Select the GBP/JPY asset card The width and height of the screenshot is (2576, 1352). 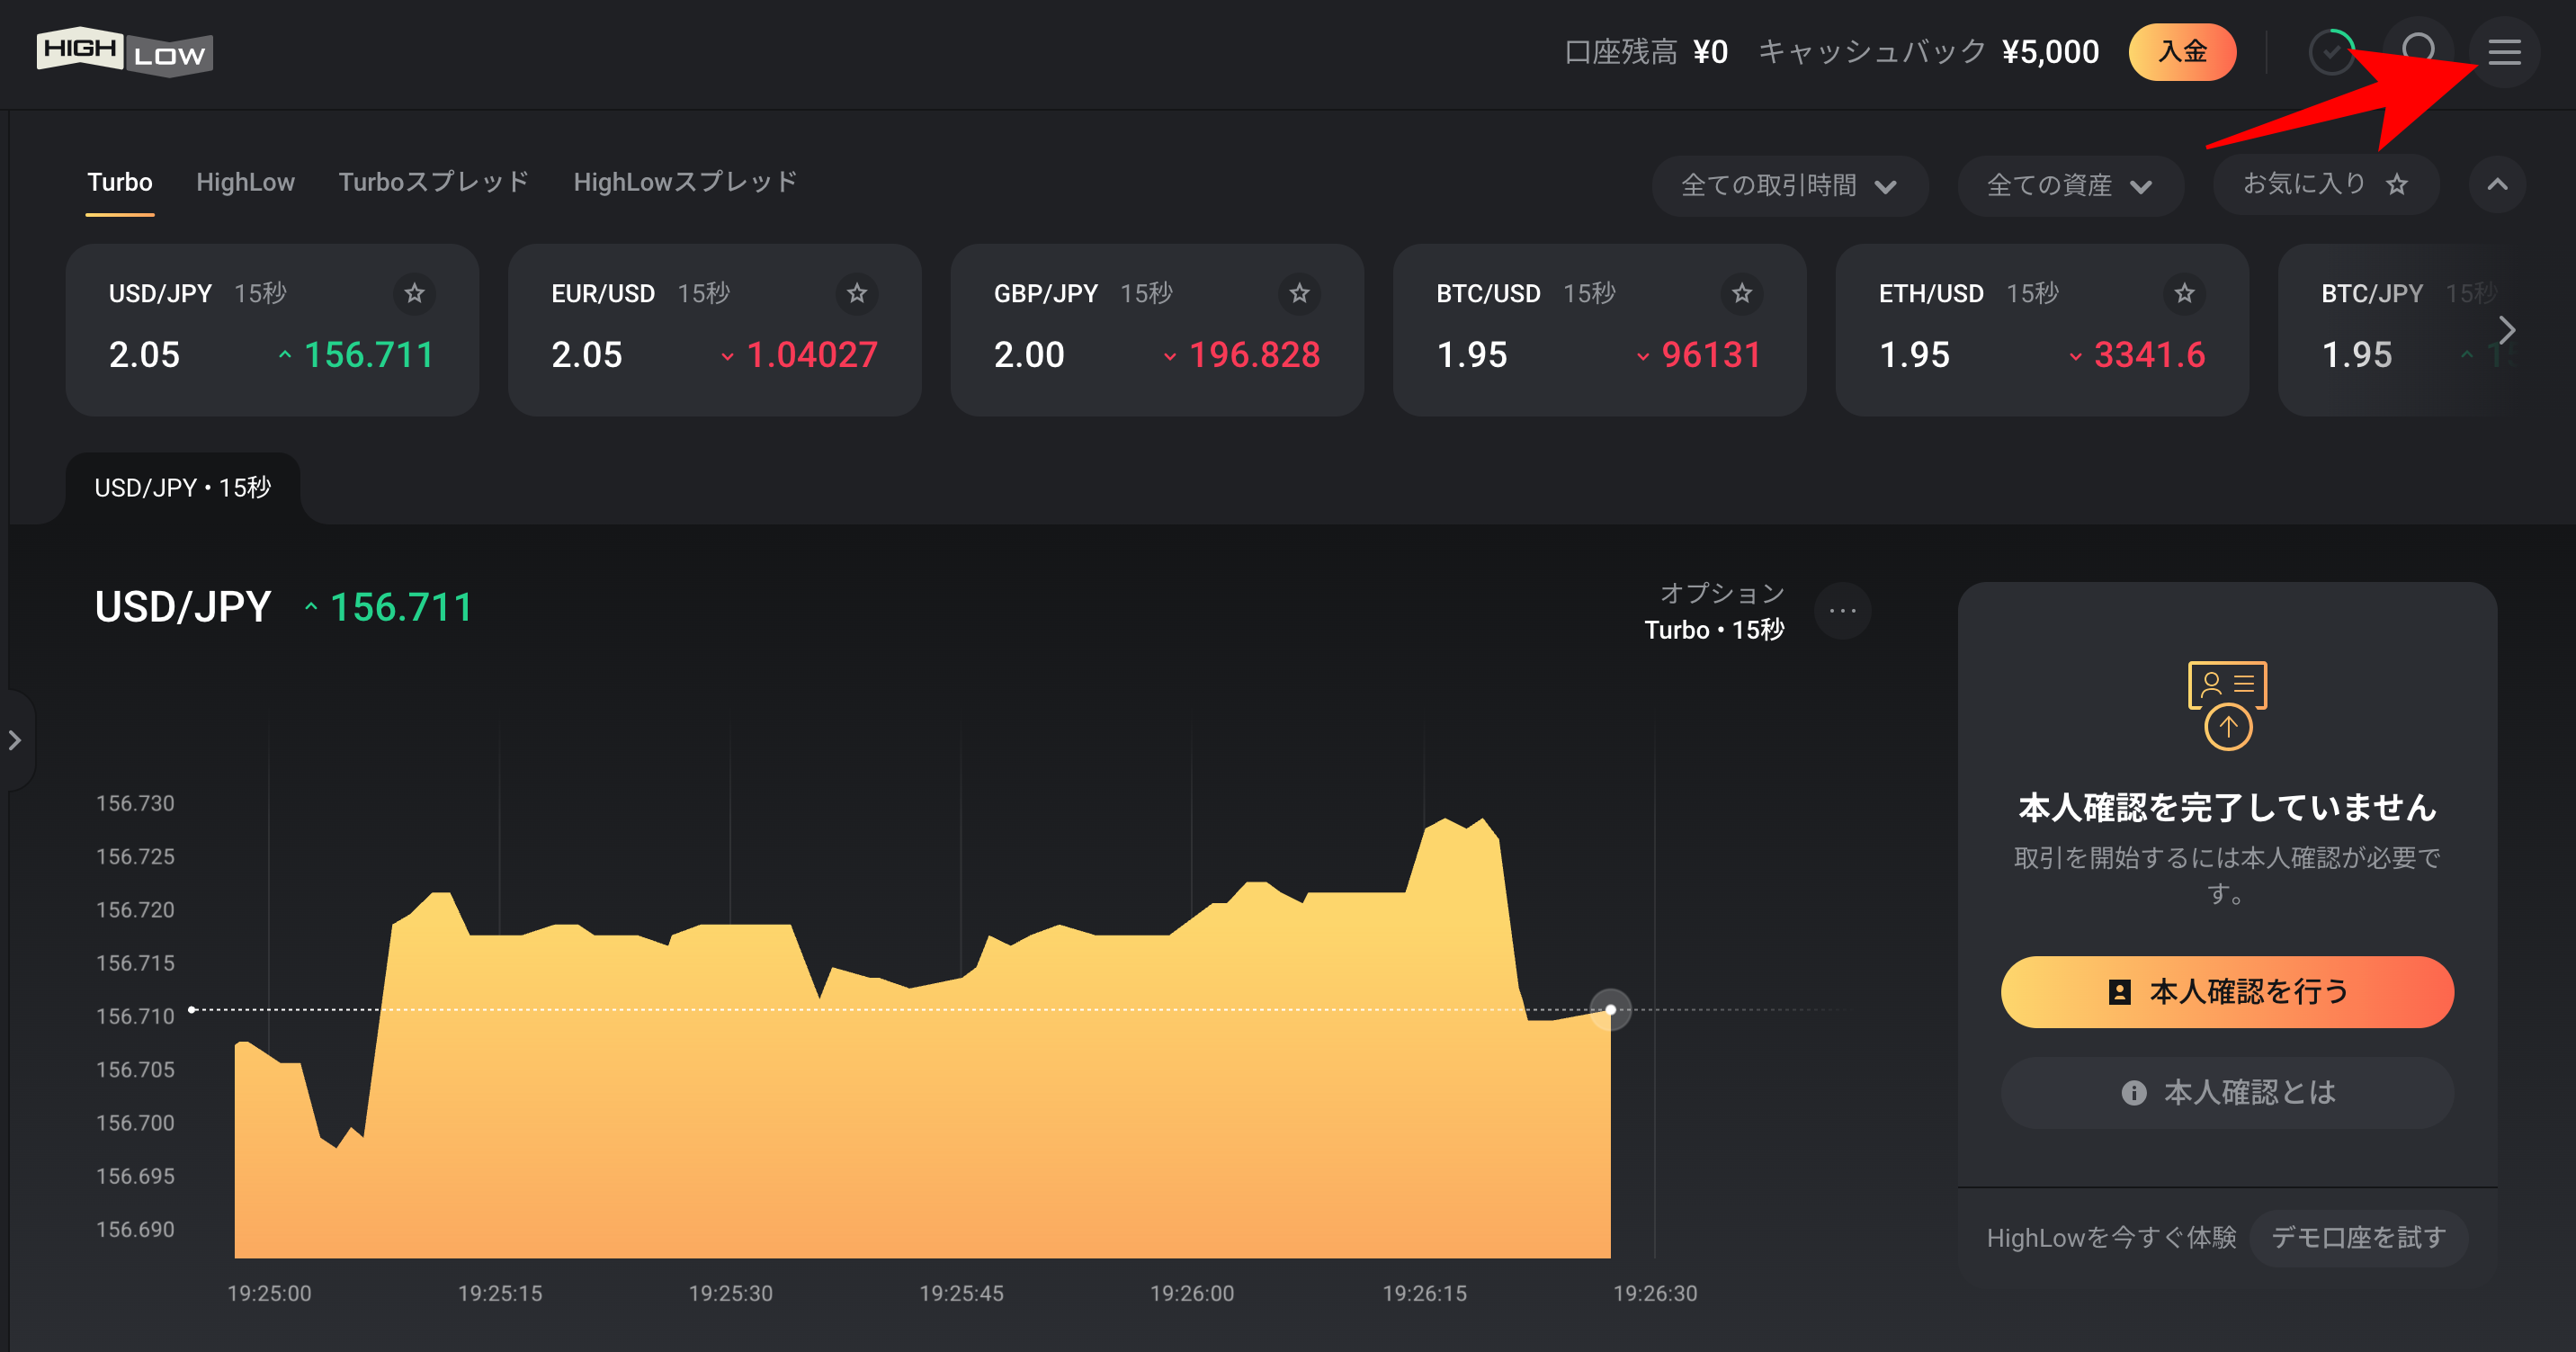coord(1157,330)
